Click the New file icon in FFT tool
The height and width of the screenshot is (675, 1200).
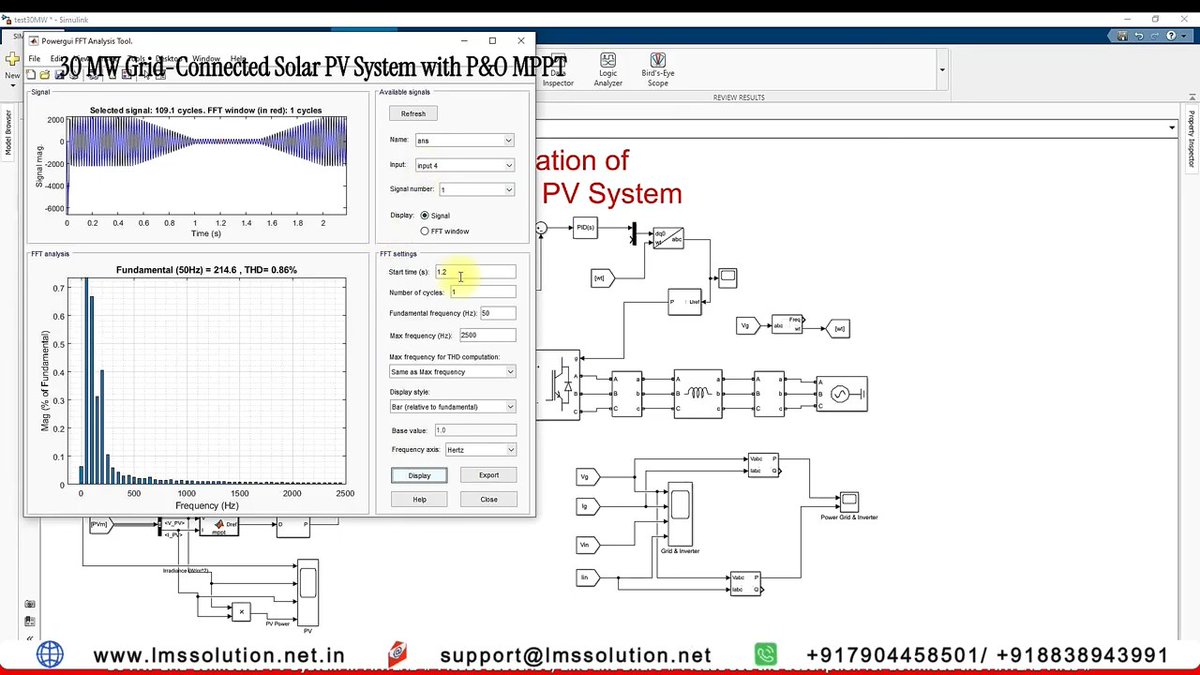31,74
